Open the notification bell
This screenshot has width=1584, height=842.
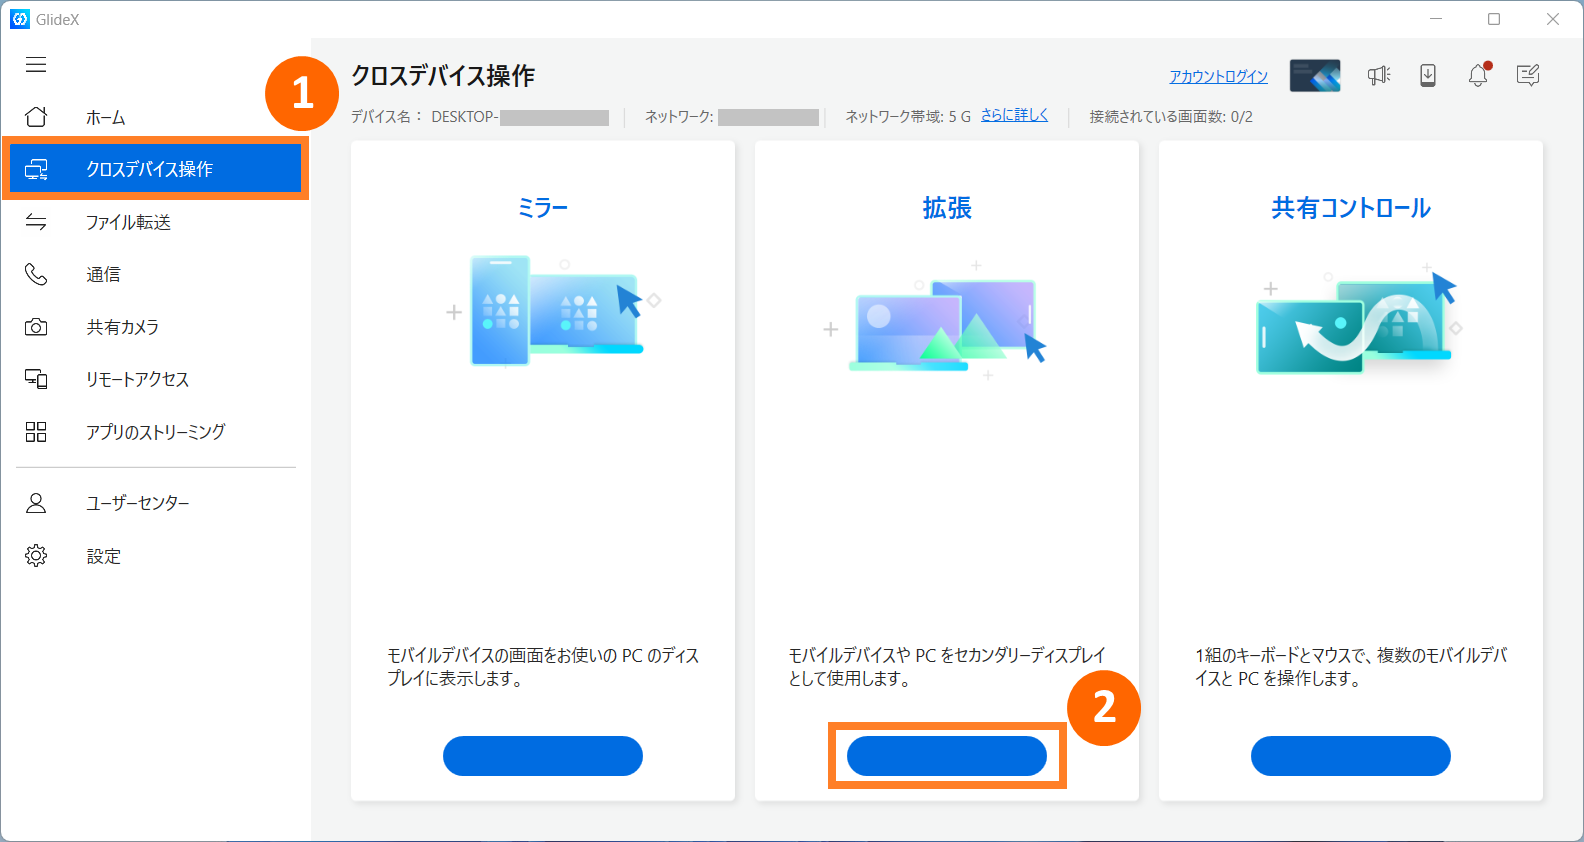click(x=1478, y=76)
